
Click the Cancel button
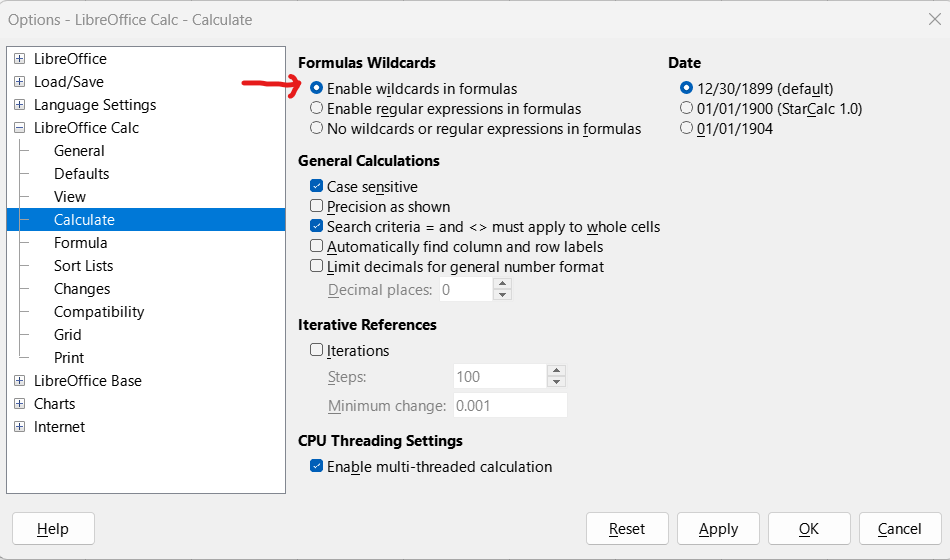(x=900, y=529)
